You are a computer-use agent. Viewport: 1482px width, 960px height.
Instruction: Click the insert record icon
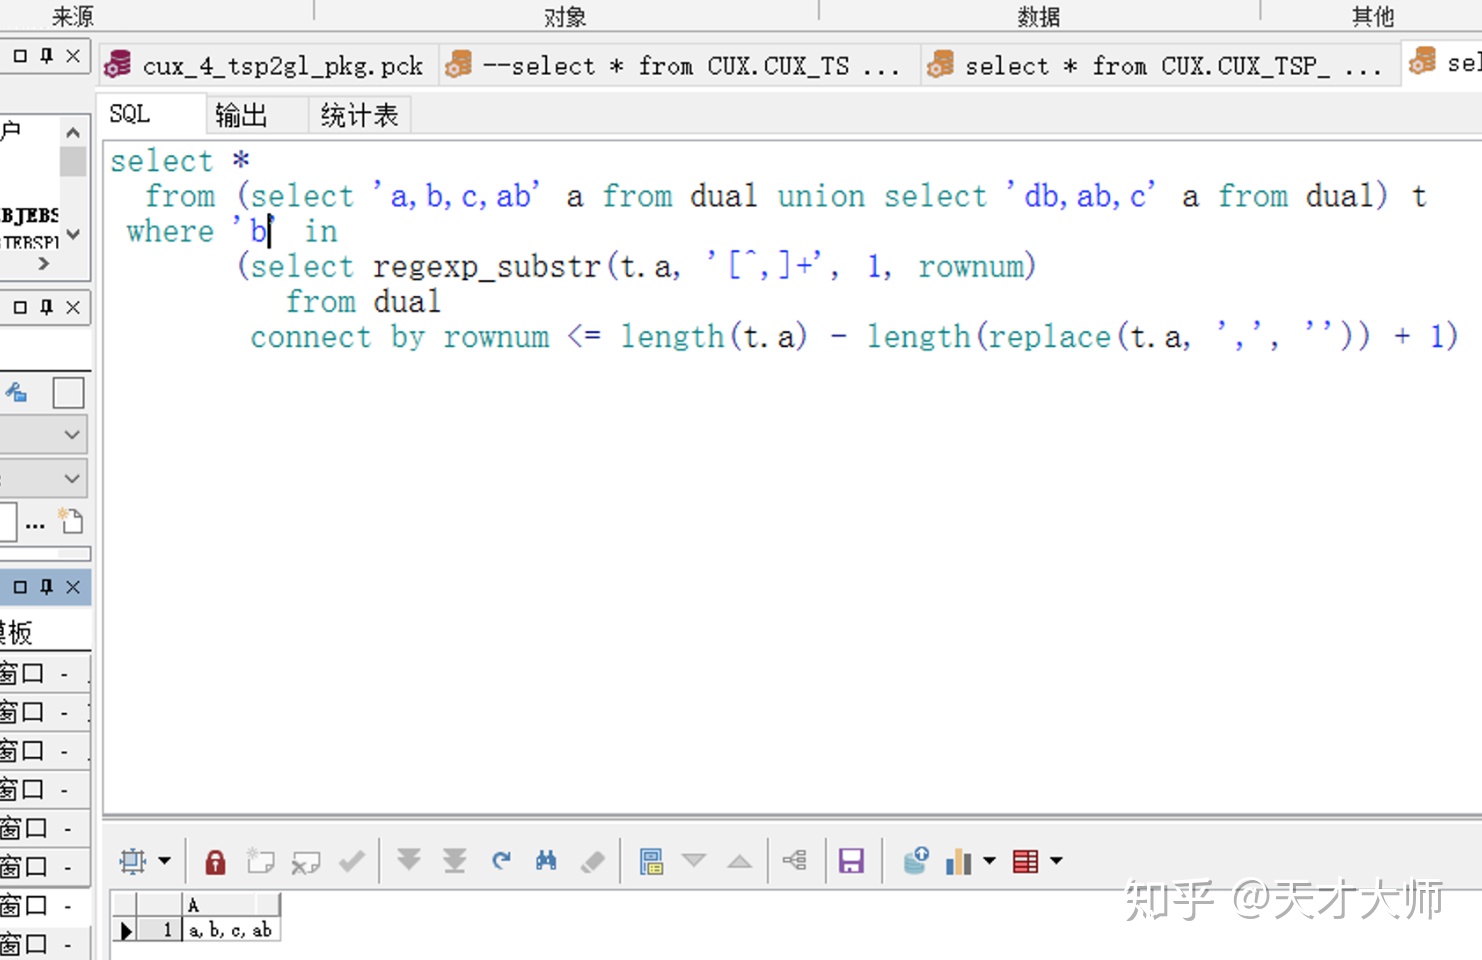[261, 861]
